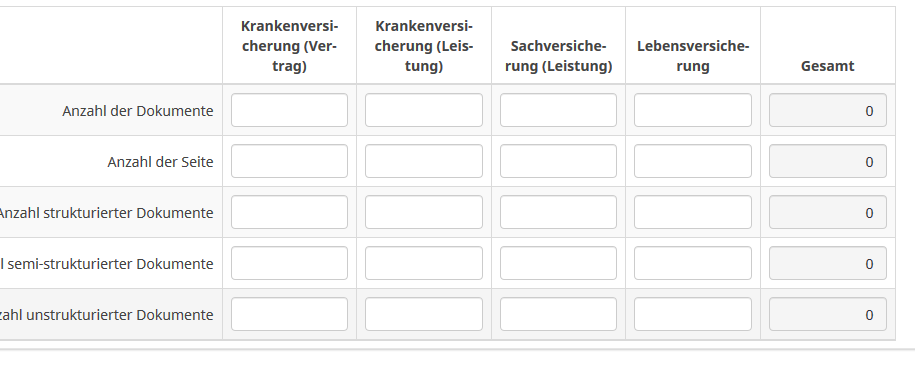Focus semi-strukturierter Dokumente field under Sachversicherung (Leistung)
915x368 pixels.
(558, 263)
